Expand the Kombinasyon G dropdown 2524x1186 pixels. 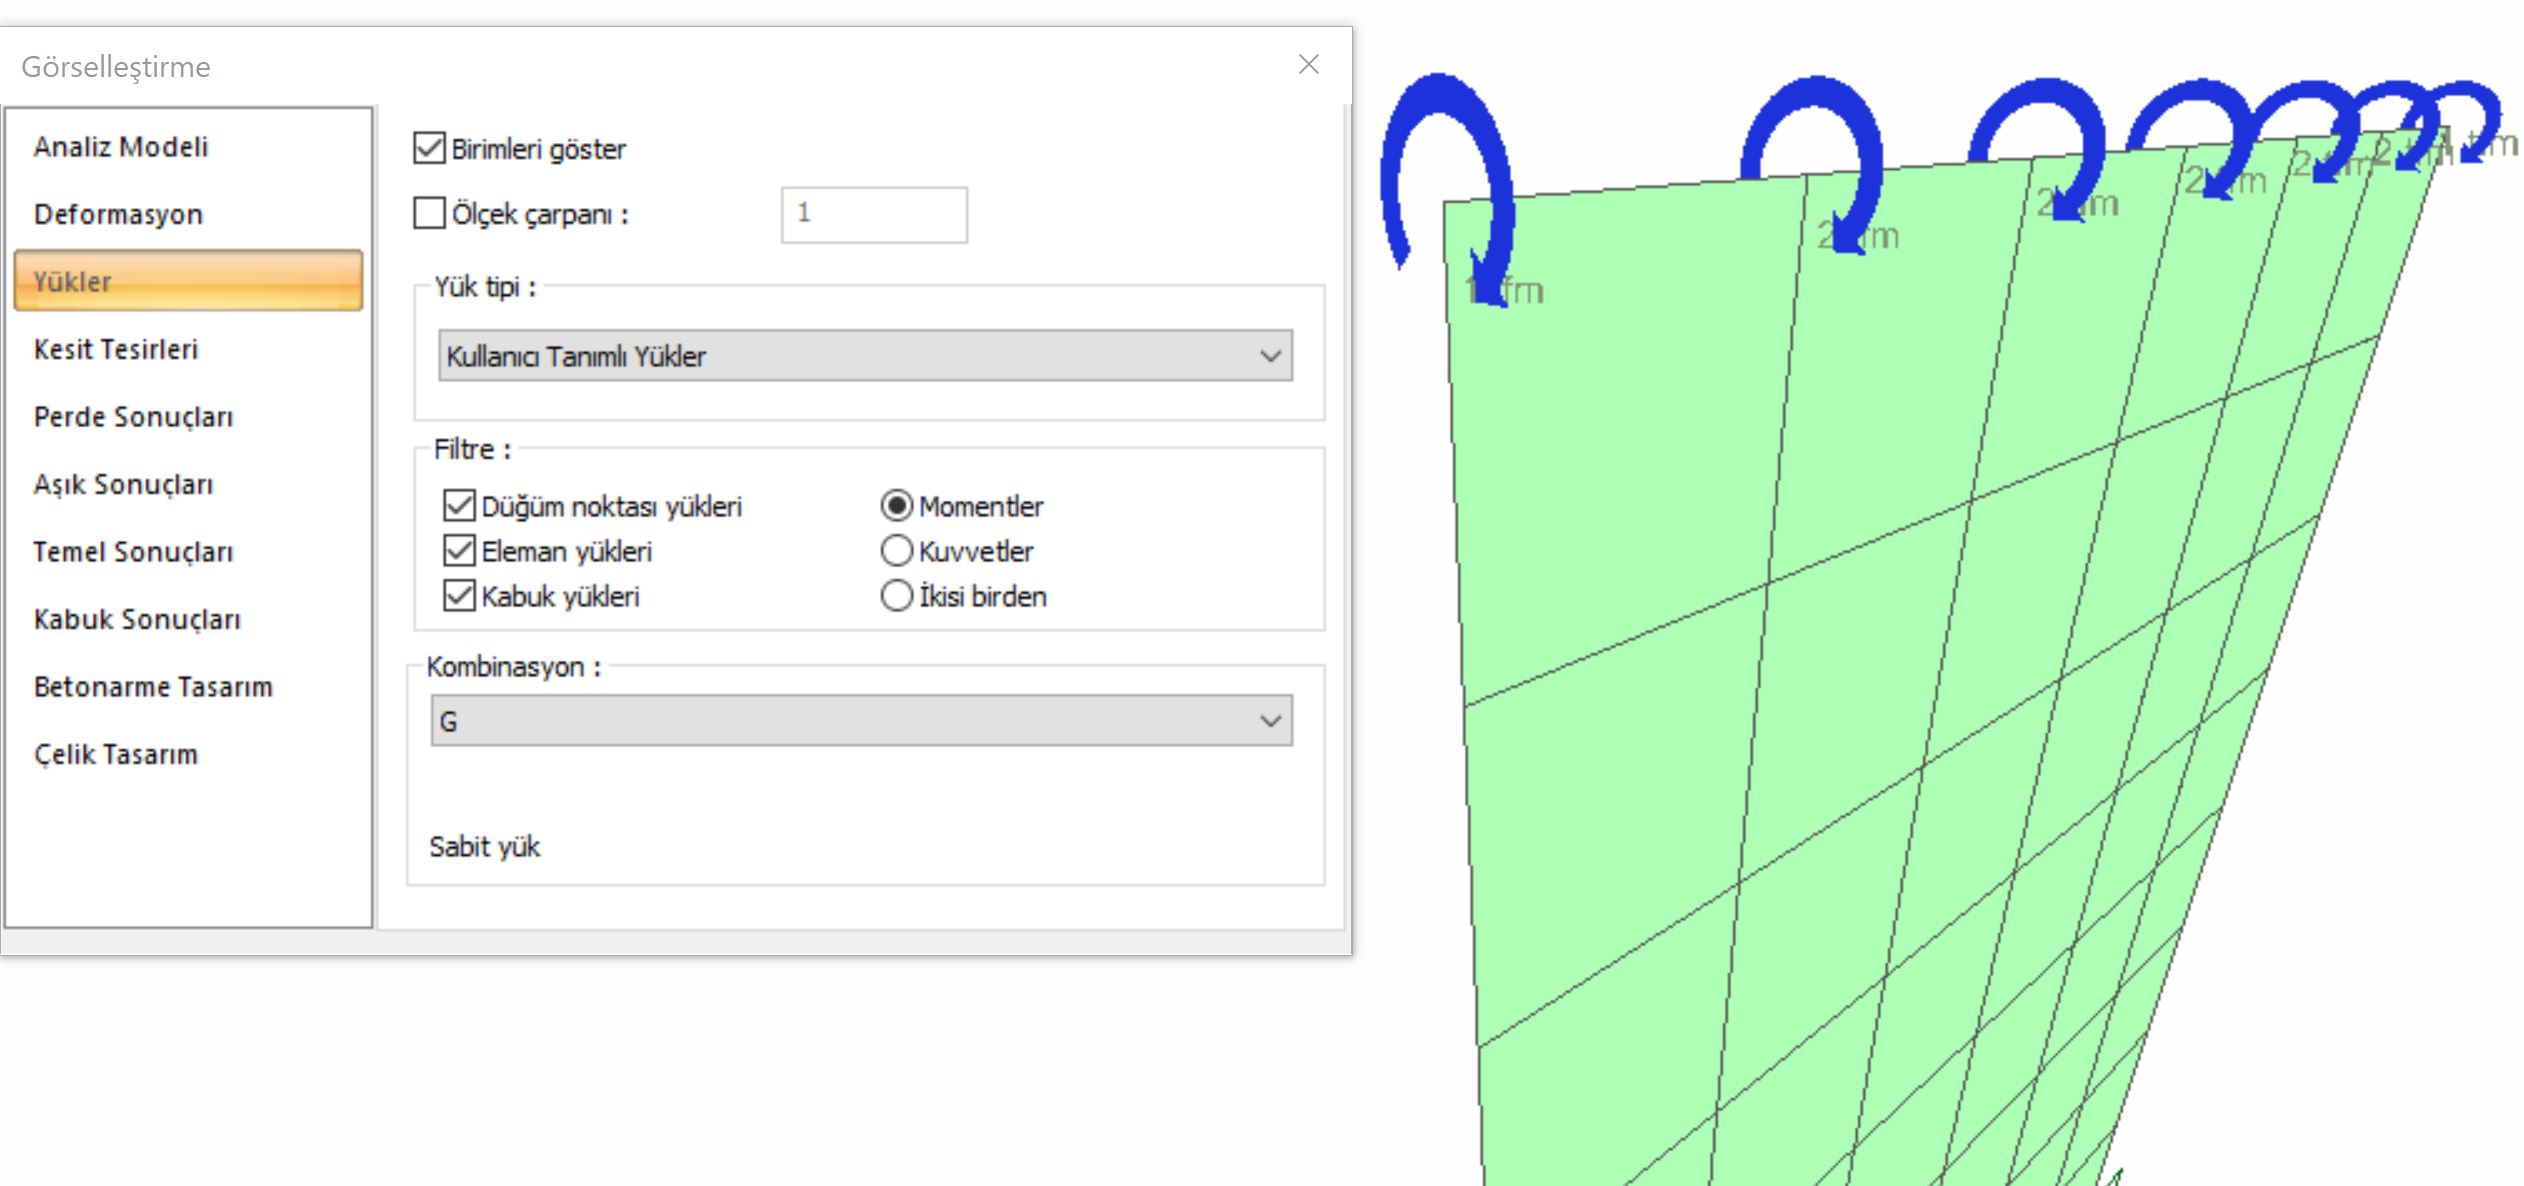coord(861,721)
